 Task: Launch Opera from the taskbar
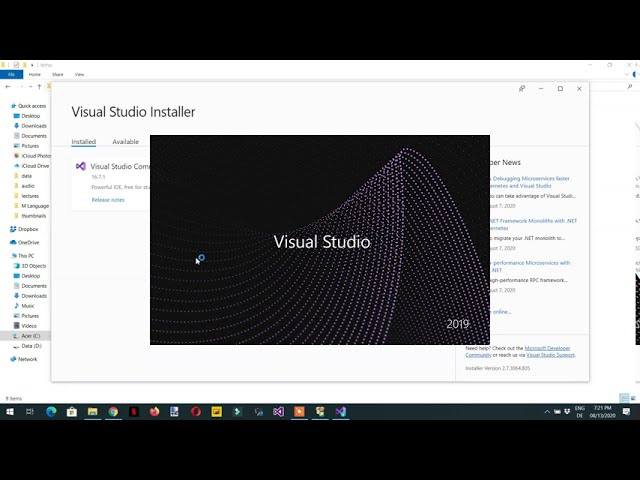(x=196, y=412)
